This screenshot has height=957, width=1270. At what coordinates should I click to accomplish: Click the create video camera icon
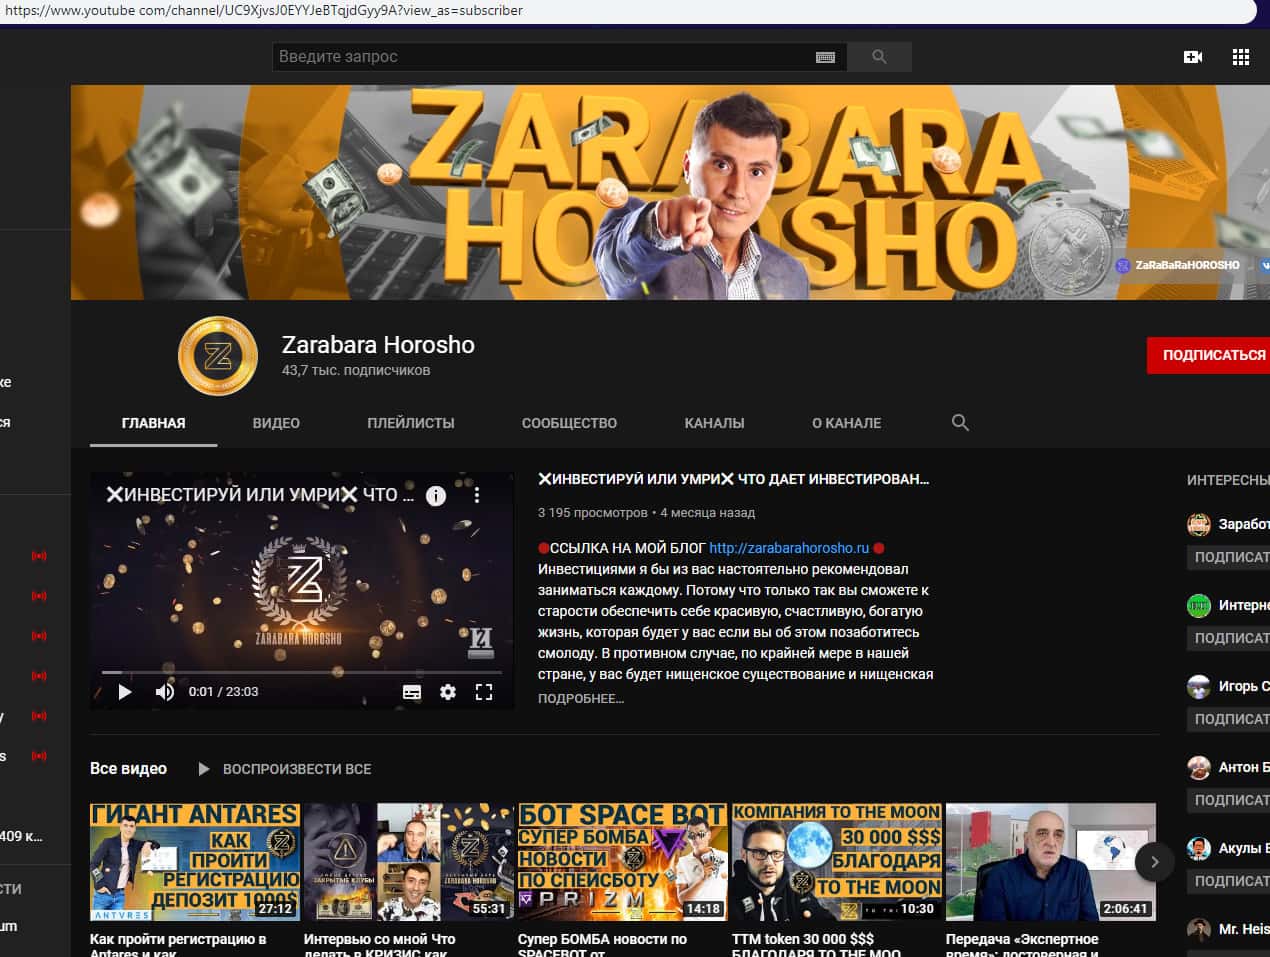(1192, 57)
